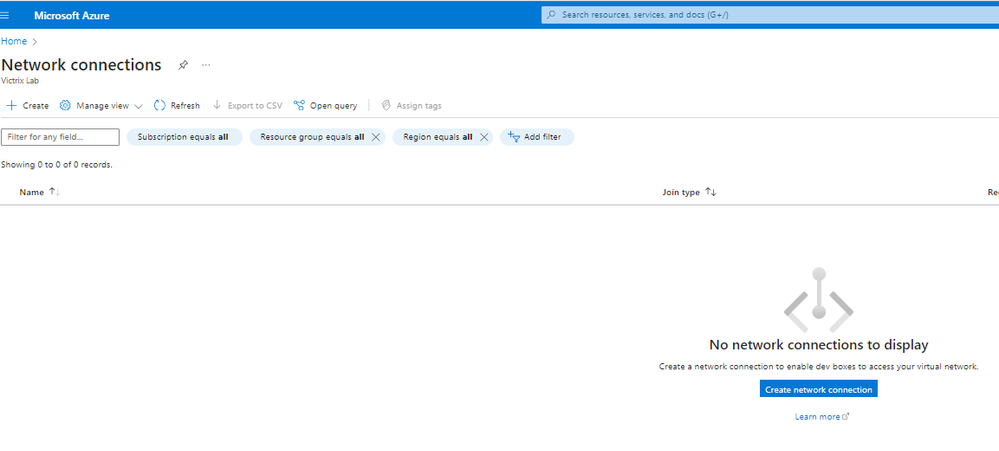Viewport: 999px width, 451px height.
Task: Click the Open query icon
Action: [299, 106]
